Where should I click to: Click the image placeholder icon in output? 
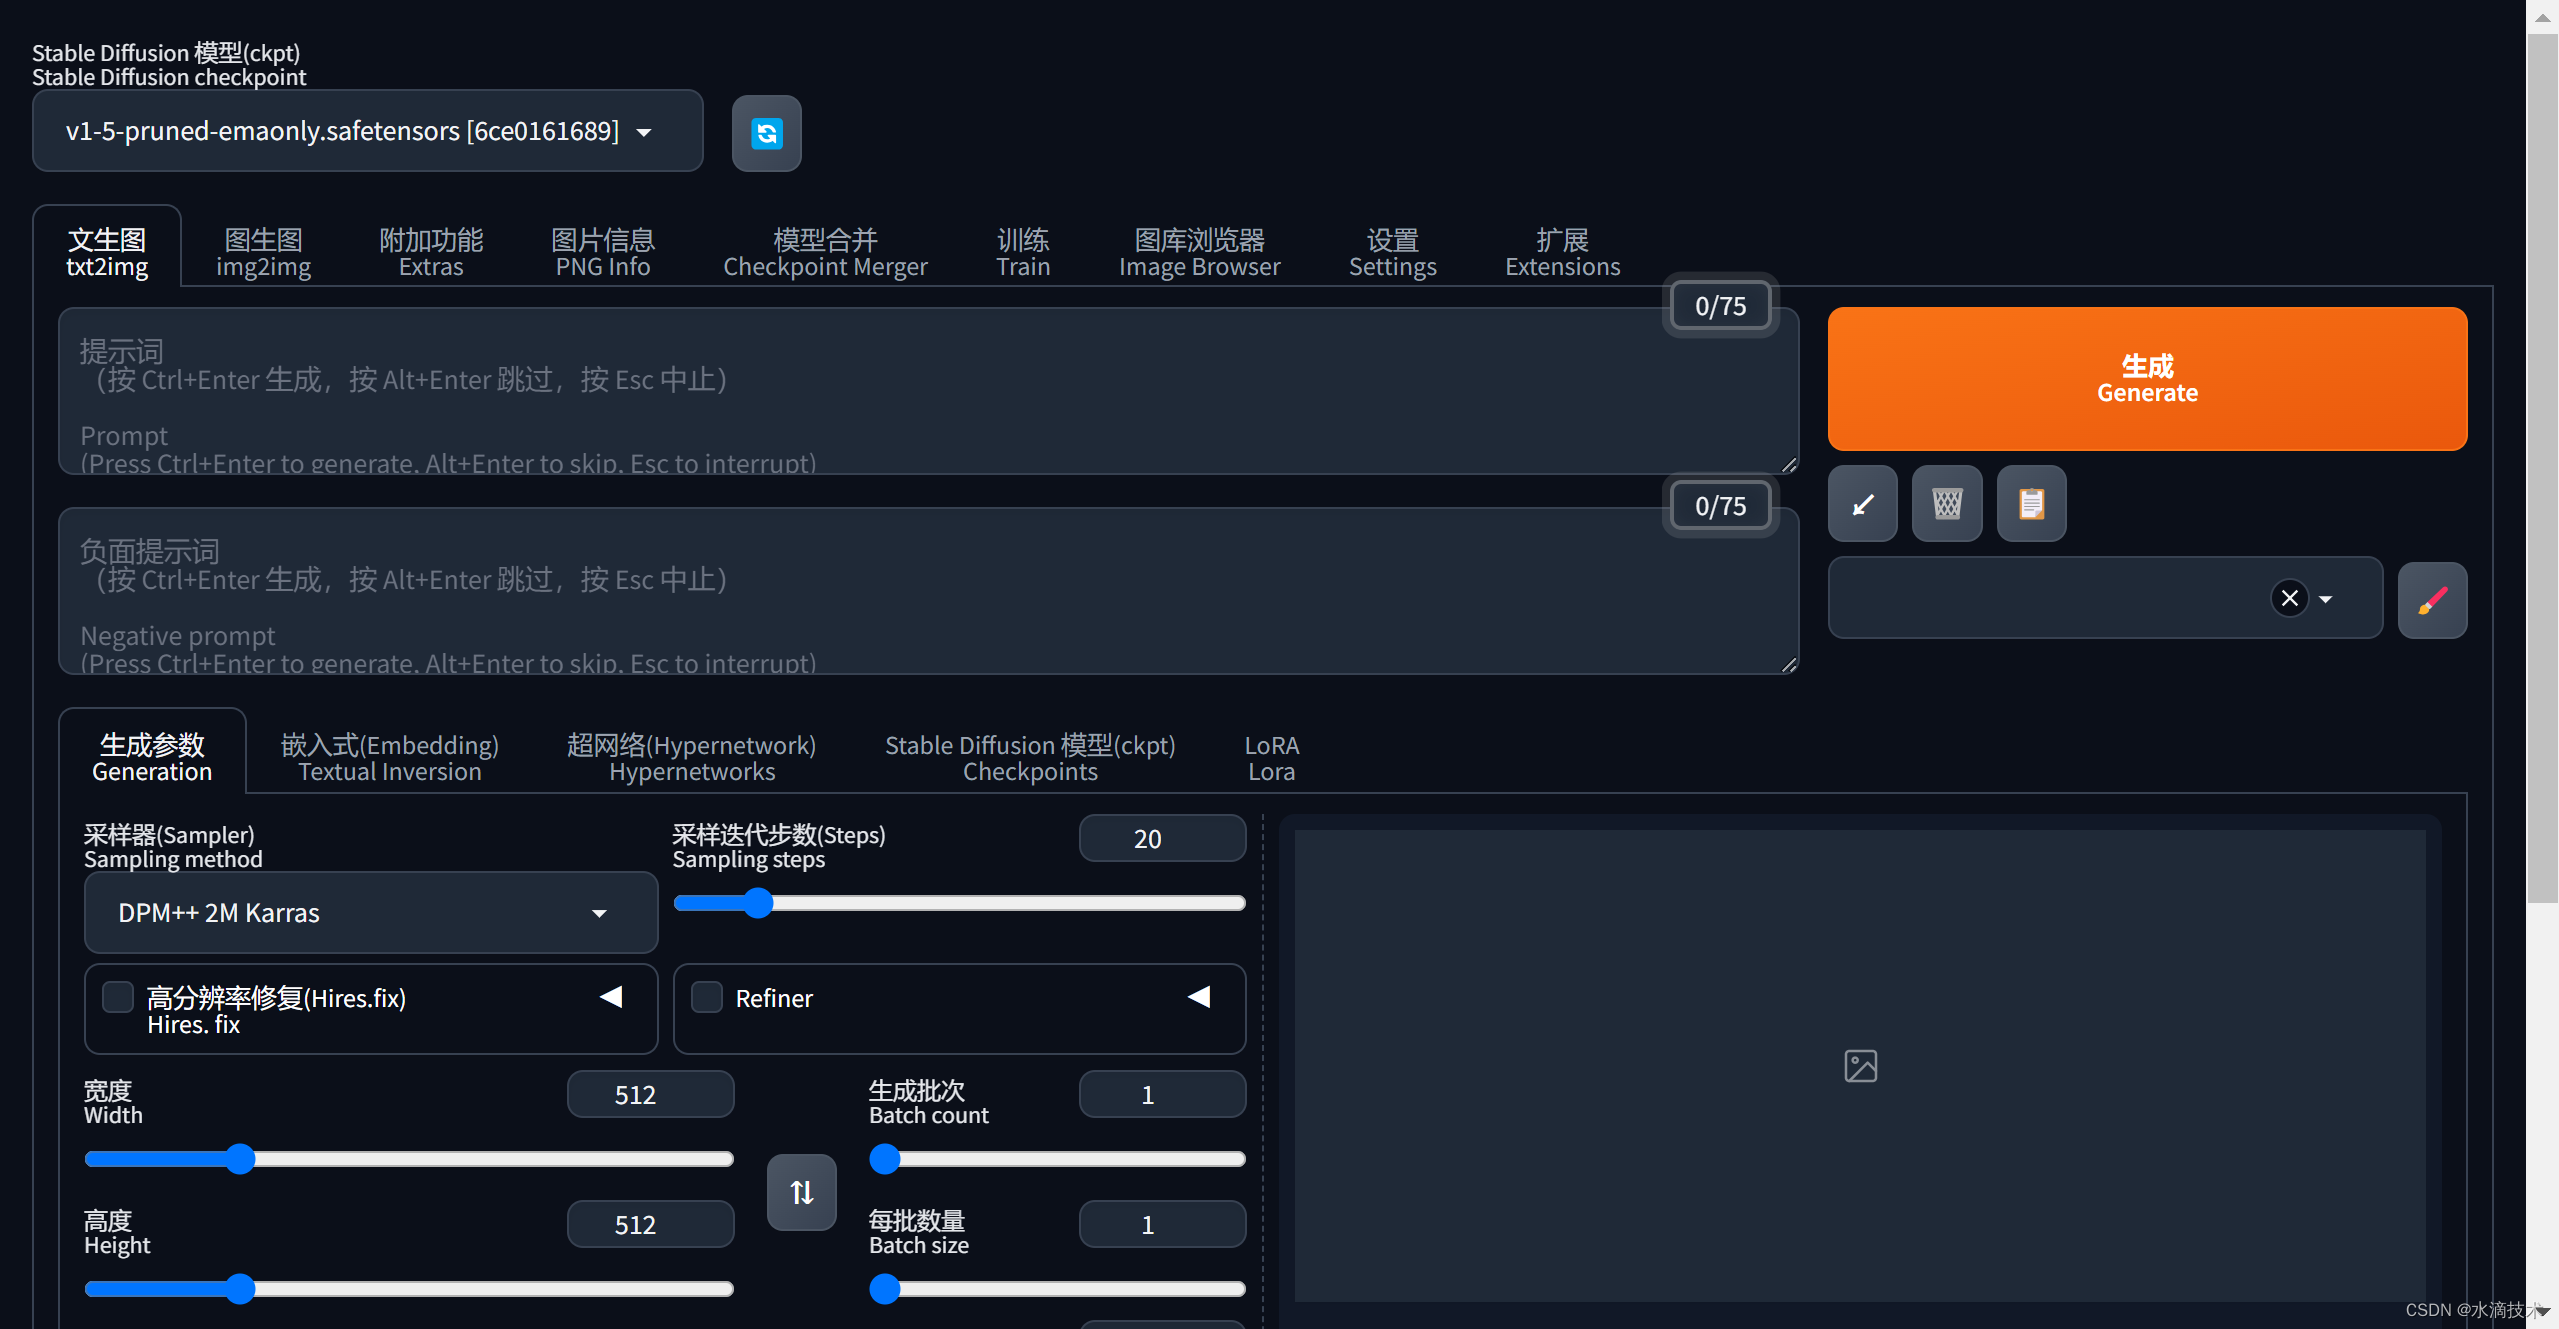(1860, 1066)
